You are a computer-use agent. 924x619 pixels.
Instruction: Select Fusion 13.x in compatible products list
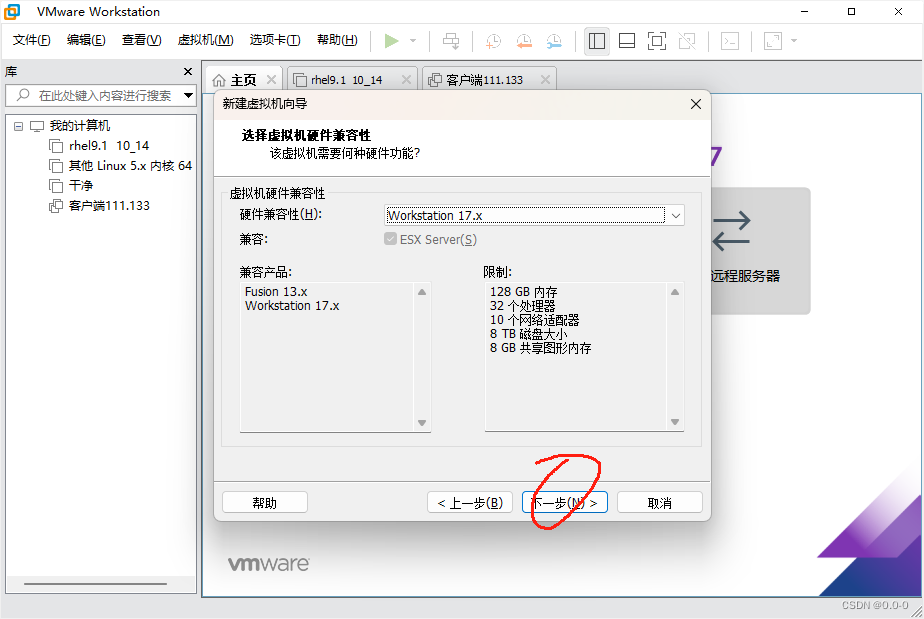(276, 292)
